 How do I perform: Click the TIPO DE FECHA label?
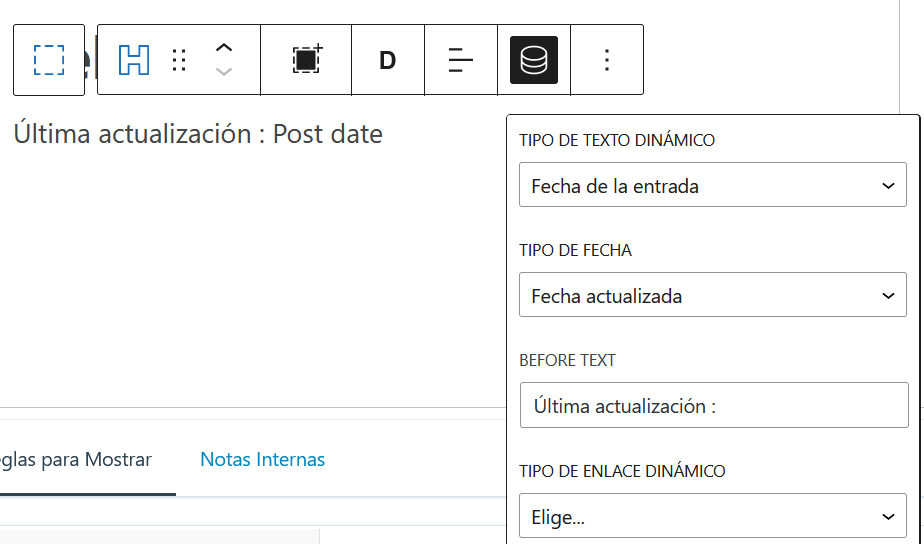coord(575,250)
